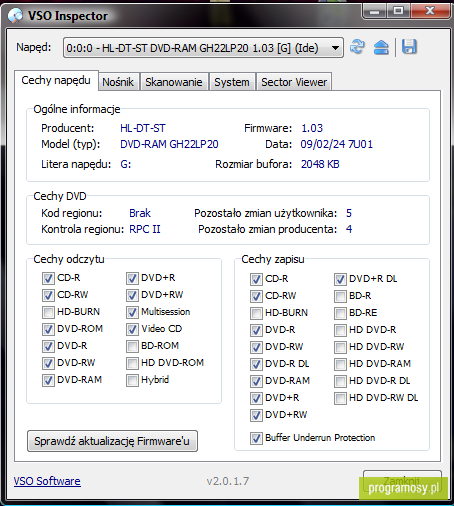Maximize the VSO Inspector window

coord(398,11)
